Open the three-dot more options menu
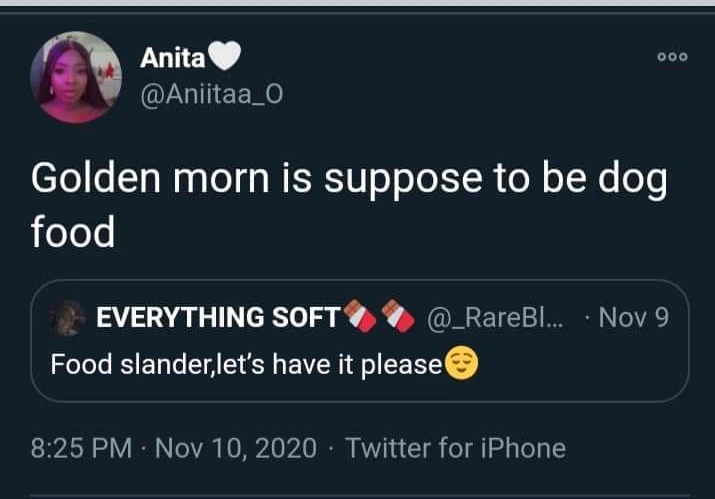 point(671,57)
